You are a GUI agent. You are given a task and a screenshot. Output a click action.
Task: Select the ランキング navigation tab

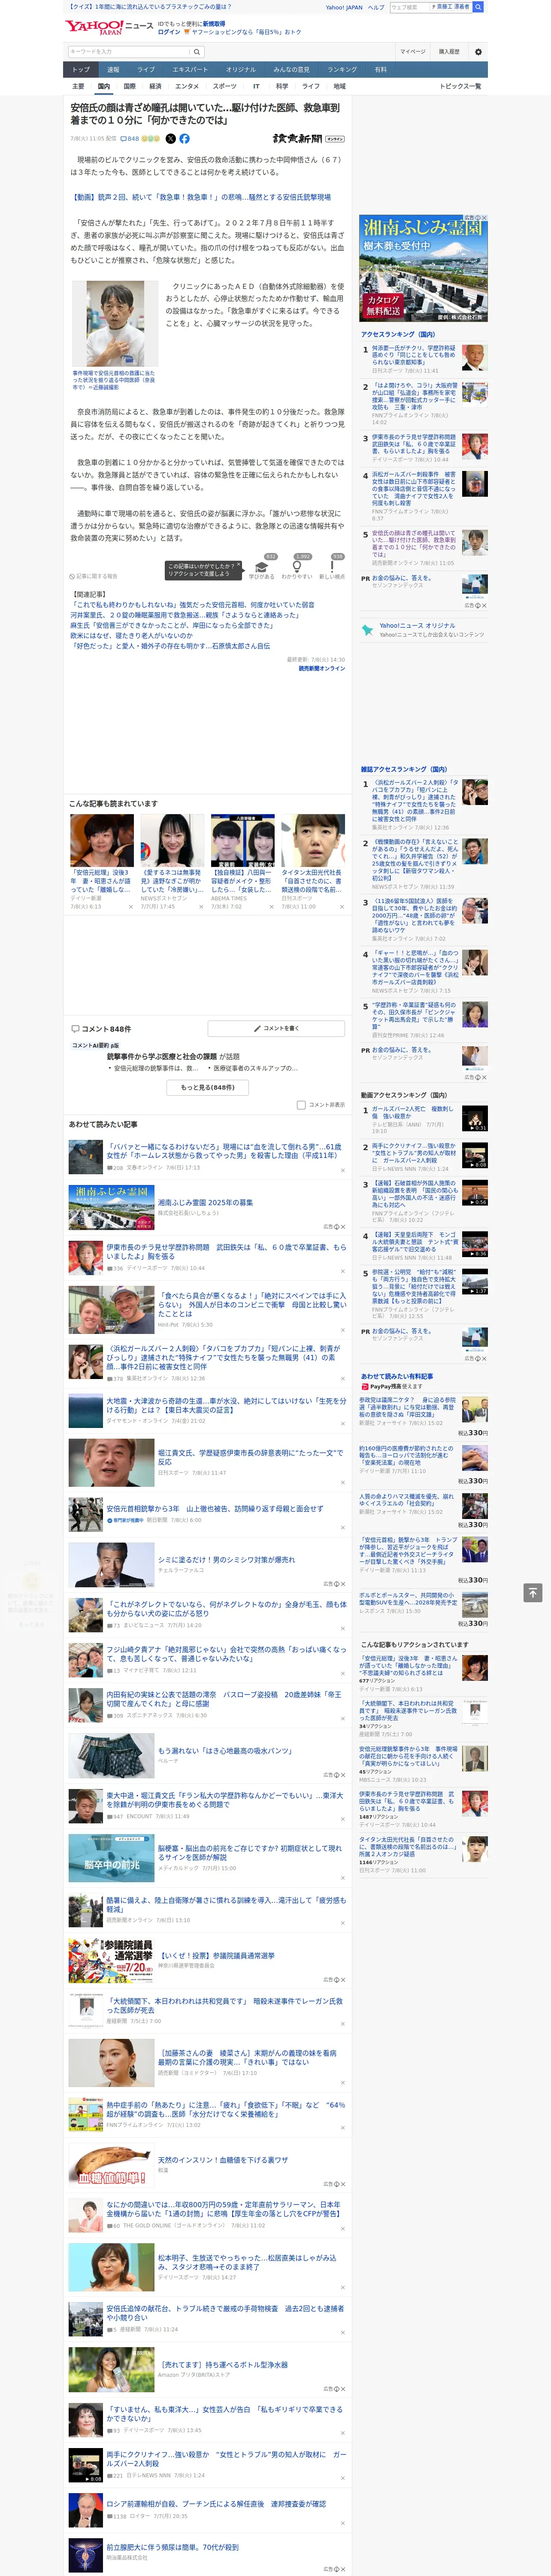coord(342,69)
